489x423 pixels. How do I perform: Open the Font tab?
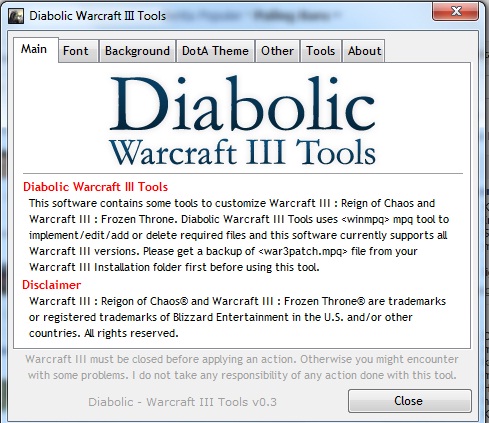point(78,51)
